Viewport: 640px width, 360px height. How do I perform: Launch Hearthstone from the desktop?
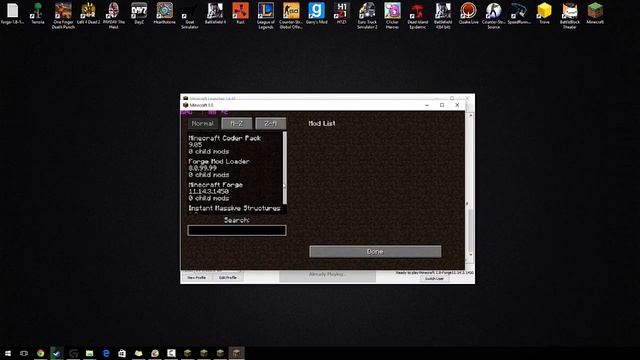(x=164, y=13)
